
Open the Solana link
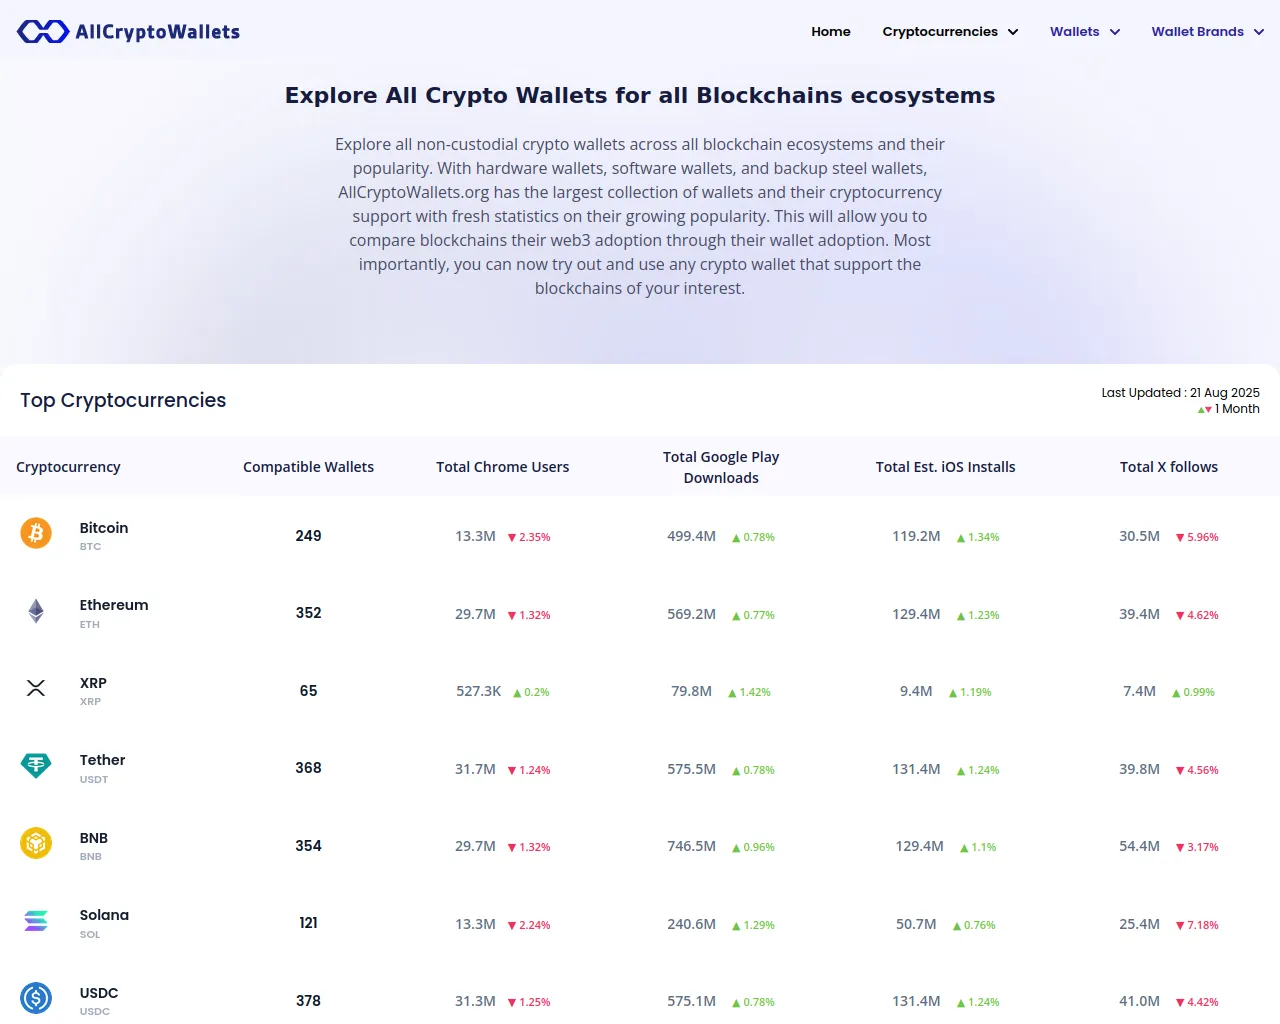pyautogui.click(x=104, y=915)
